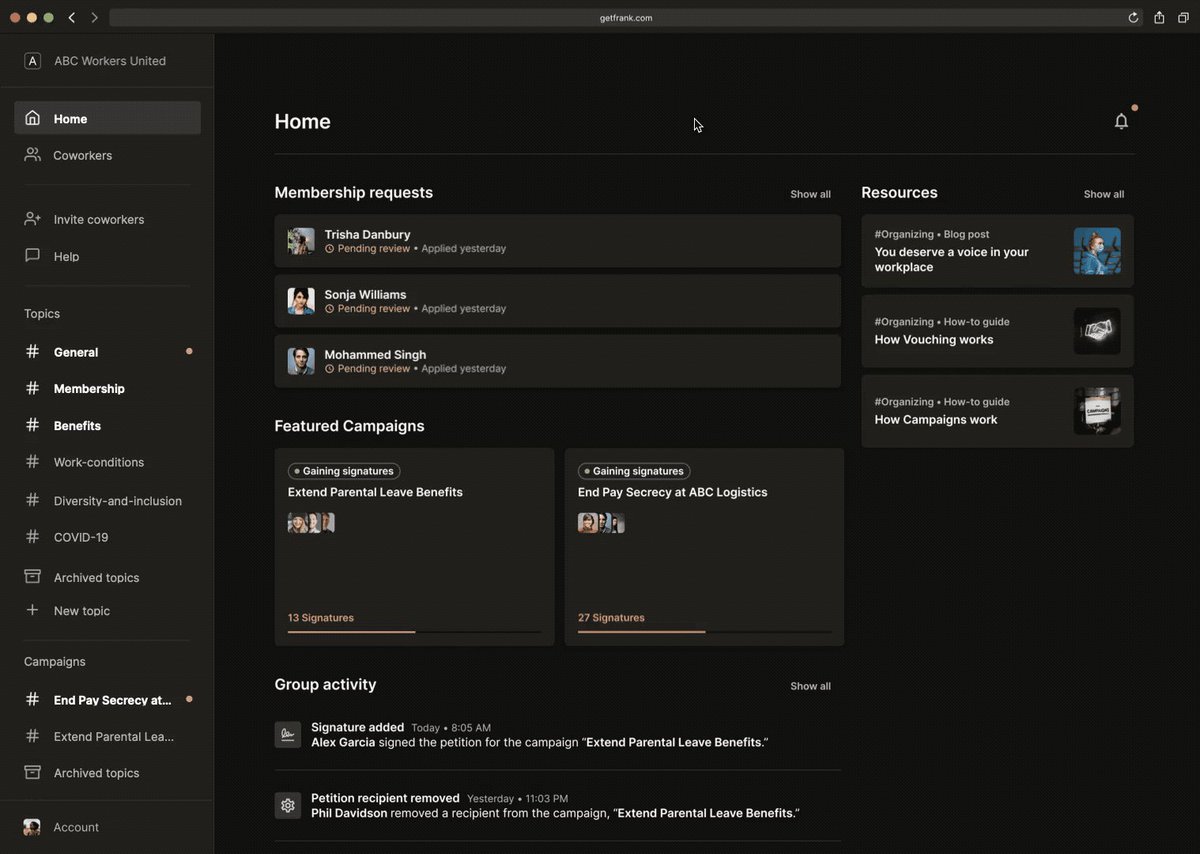The height and width of the screenshot is (854, 1200).
Task: Open the Extend Parental Leave Benefits campaign card
Action: click(414, 547)
